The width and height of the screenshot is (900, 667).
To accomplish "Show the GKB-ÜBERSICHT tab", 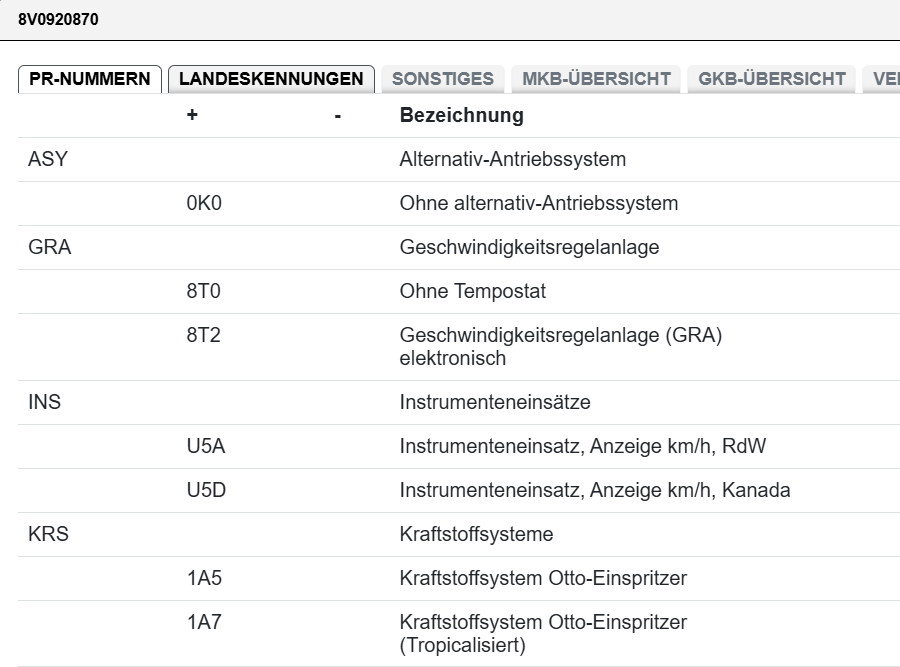I will 772,79.
